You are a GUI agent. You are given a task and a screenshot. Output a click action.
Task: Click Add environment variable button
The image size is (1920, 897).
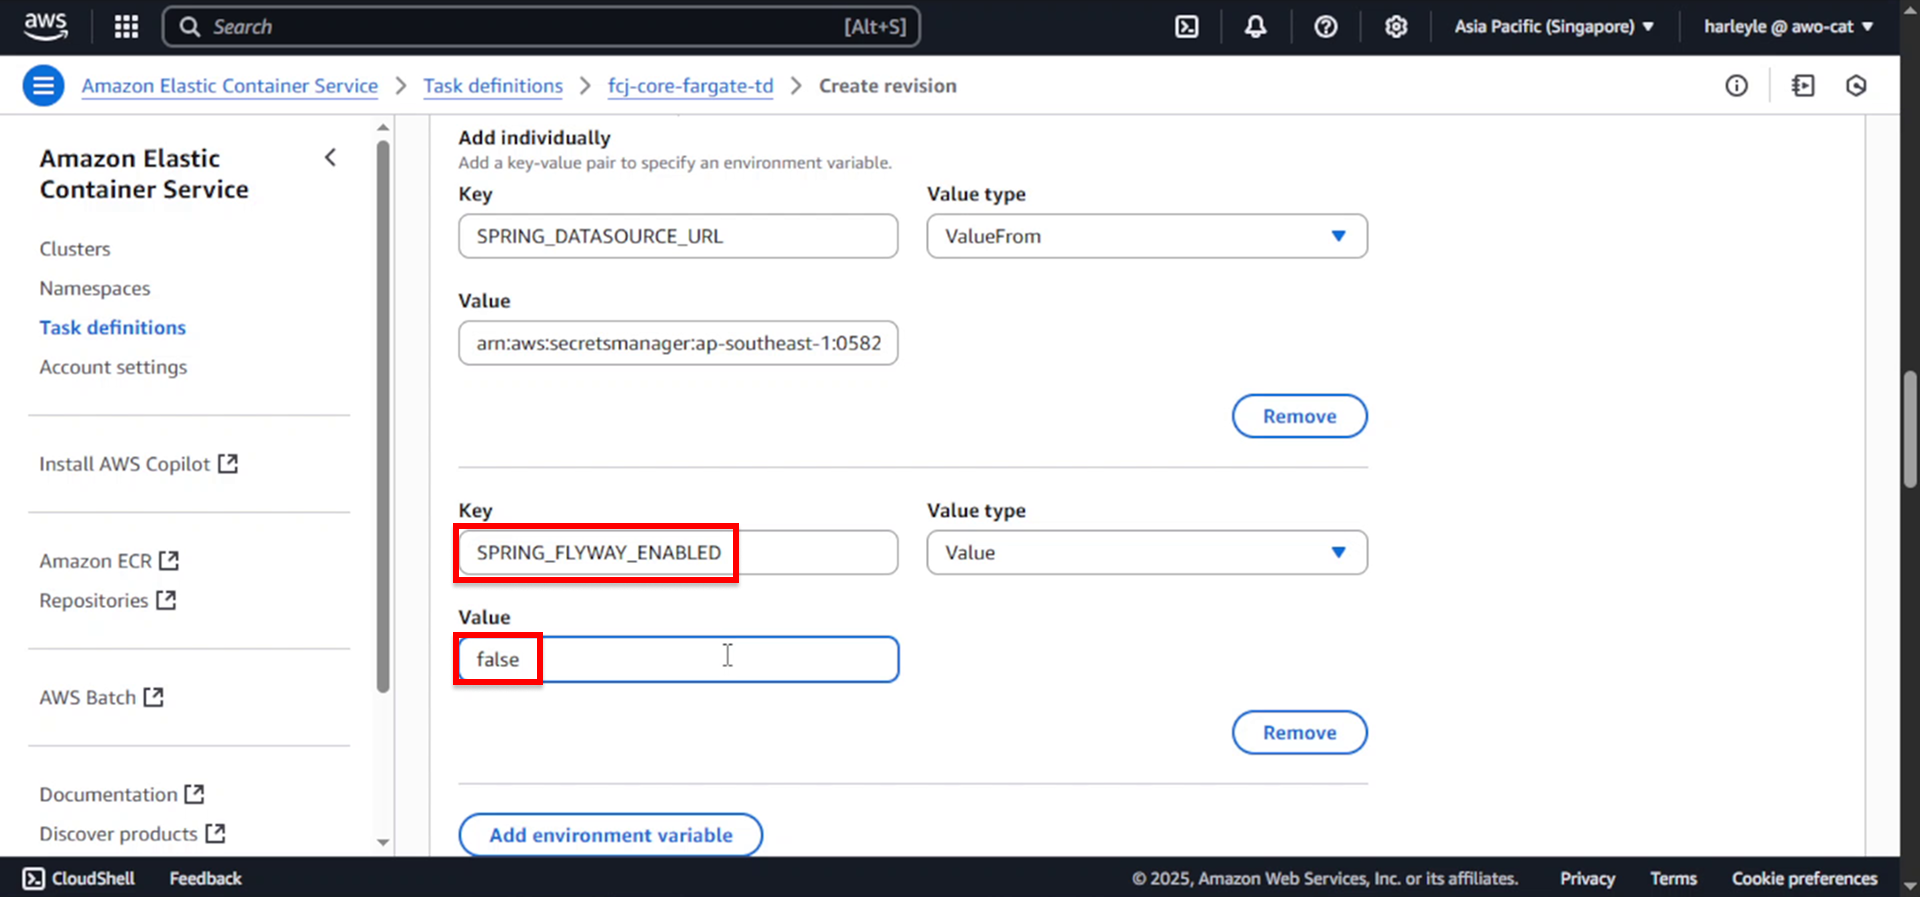(610, 835)
